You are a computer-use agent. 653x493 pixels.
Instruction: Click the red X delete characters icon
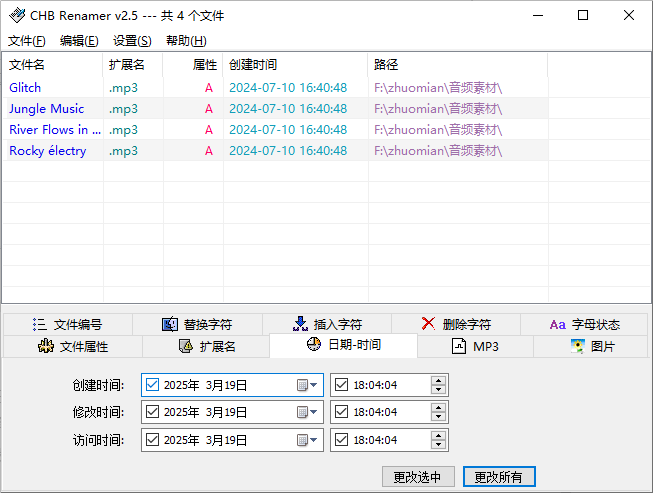pyautogui.click(x=428, y=324)
